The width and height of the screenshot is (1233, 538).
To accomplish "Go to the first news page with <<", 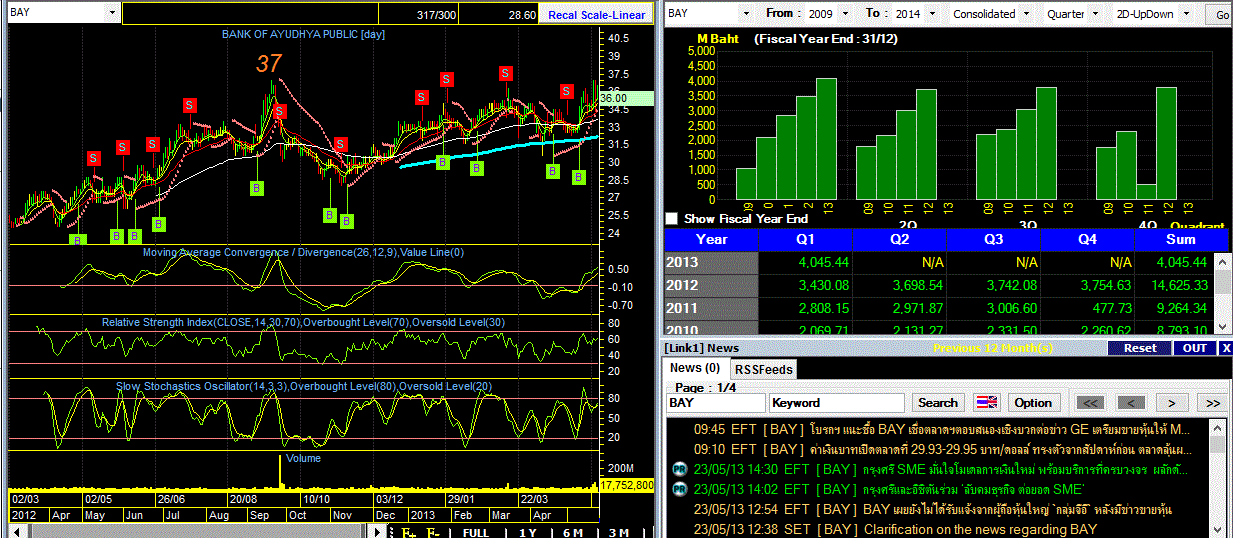I will pos(1090,403).
